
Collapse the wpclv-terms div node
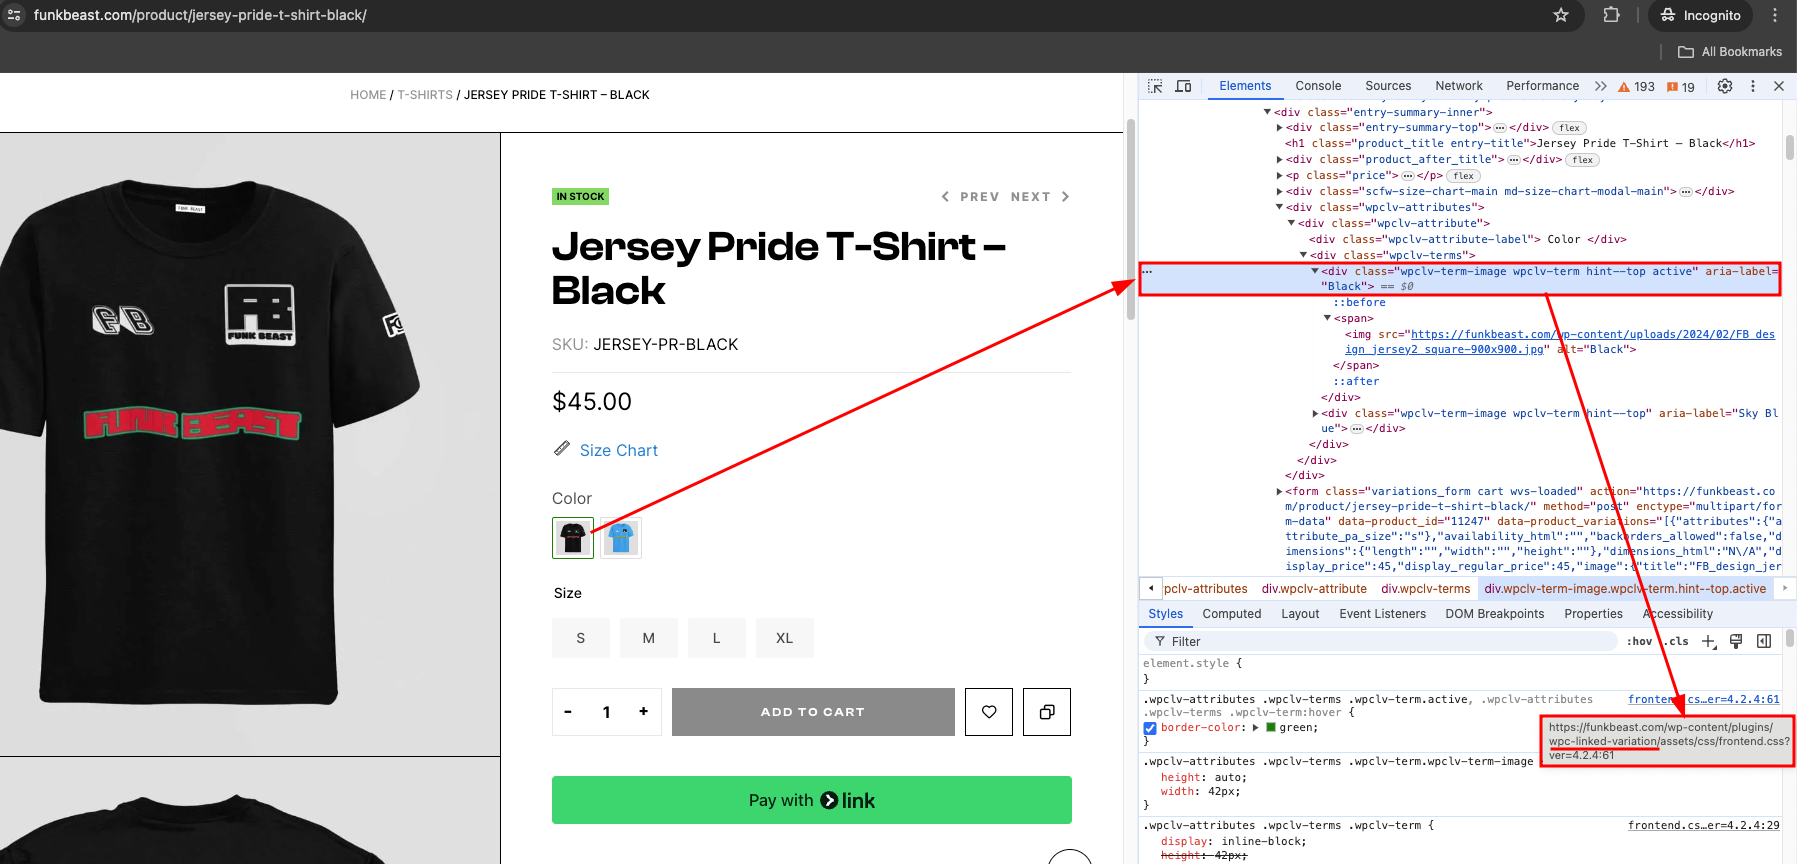pos(1303,256)
